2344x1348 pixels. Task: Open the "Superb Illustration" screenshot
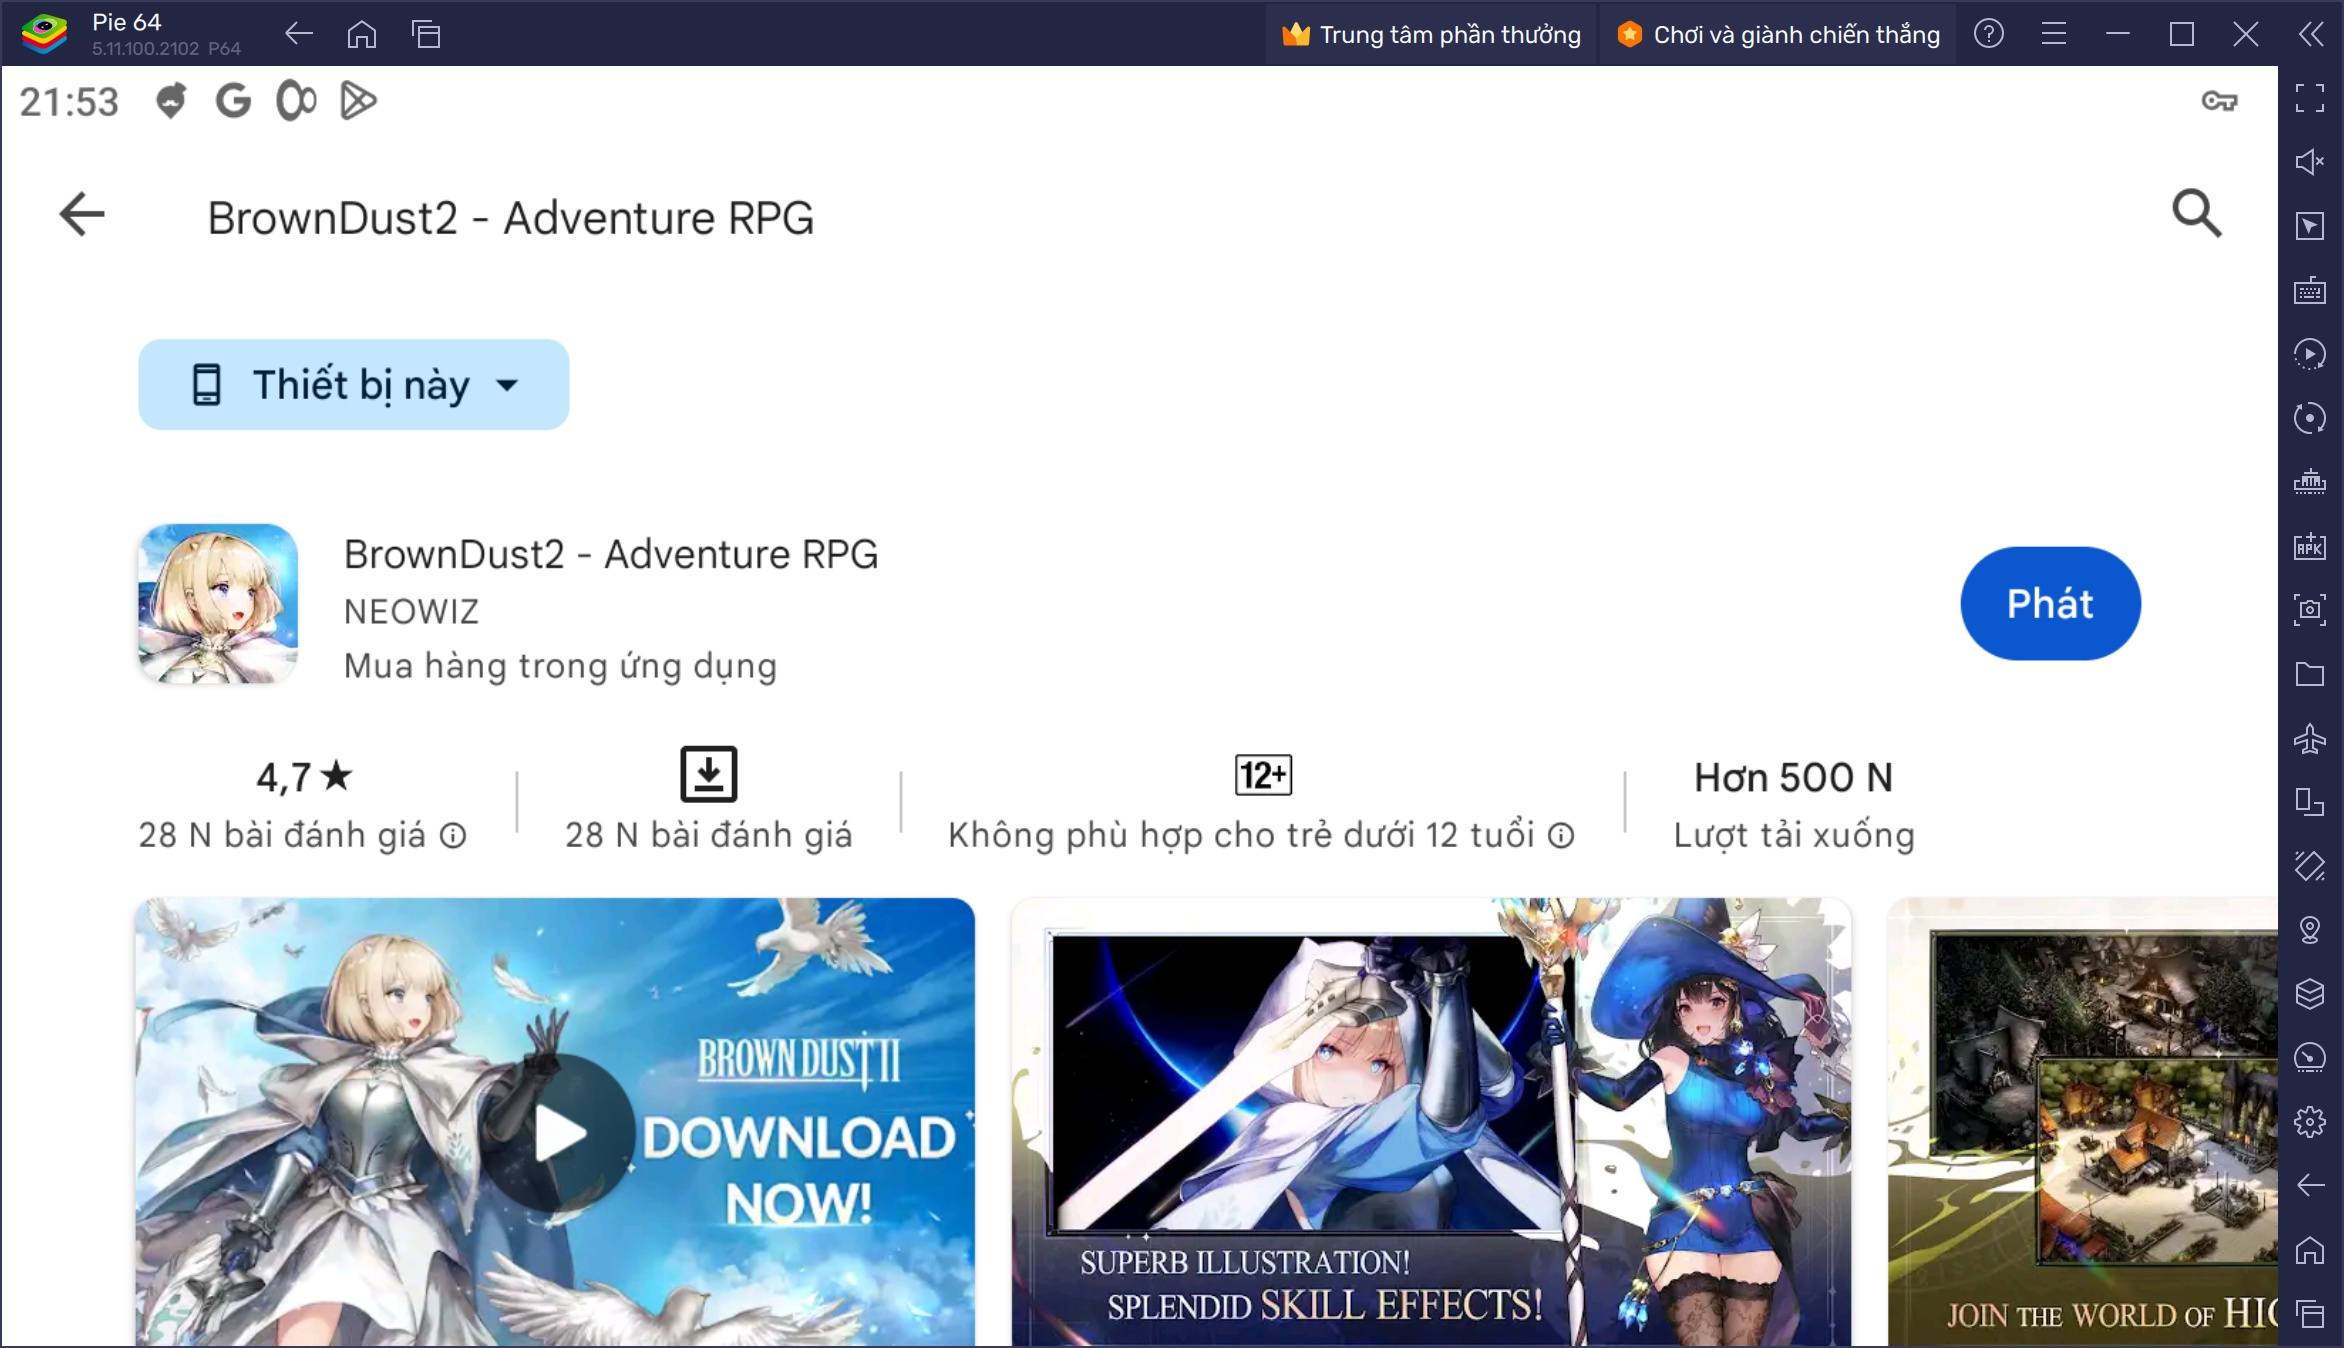(x=1431, y=1122)
